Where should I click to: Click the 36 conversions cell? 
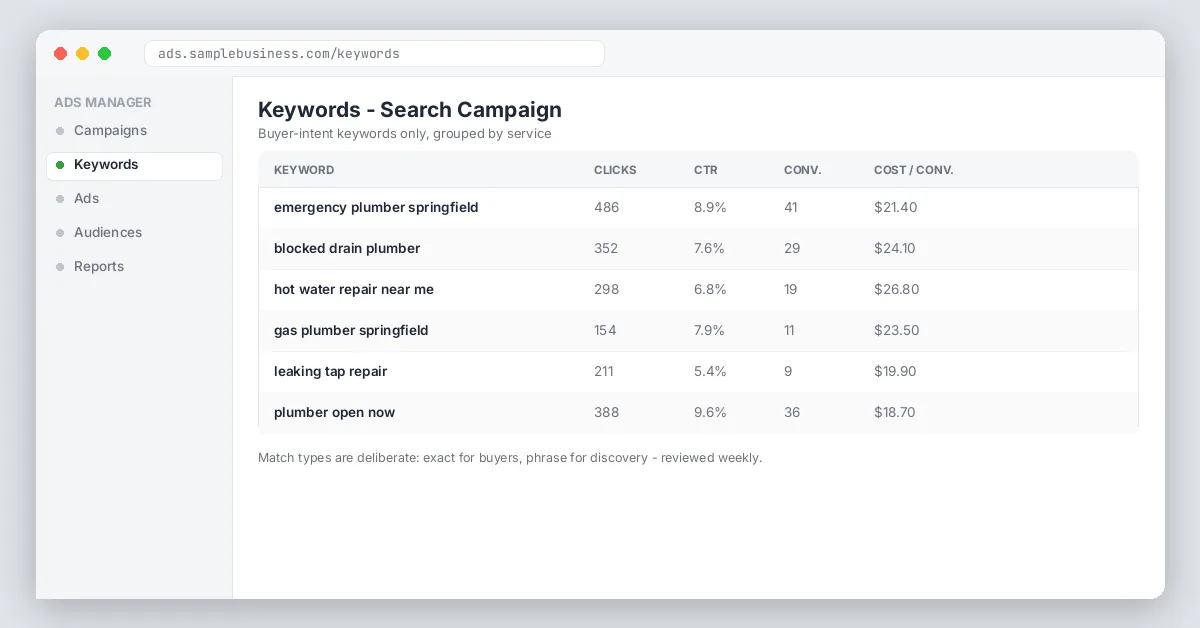tap(792, 413)
